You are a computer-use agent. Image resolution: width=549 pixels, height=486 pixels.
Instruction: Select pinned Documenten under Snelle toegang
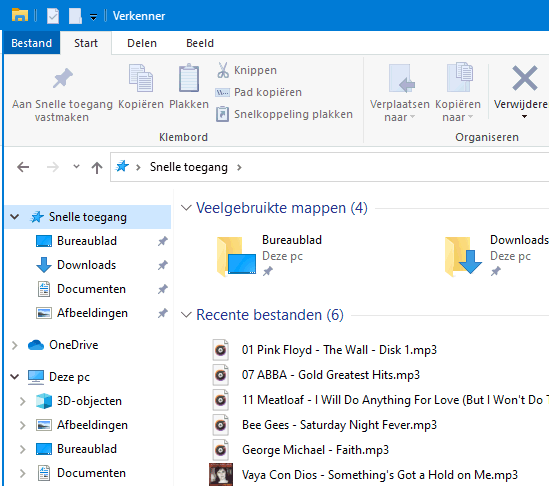[x=91, y=289]
